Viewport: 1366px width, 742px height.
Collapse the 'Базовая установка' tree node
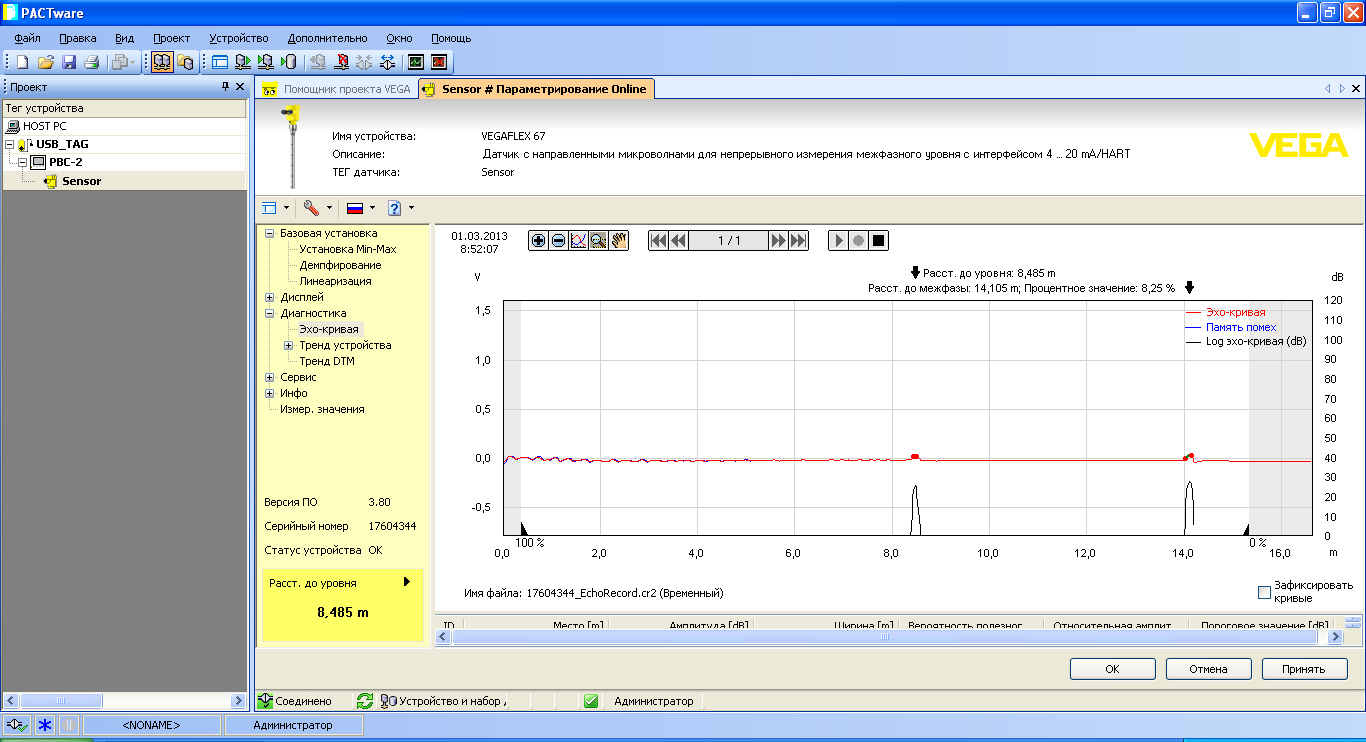point(270,233)
